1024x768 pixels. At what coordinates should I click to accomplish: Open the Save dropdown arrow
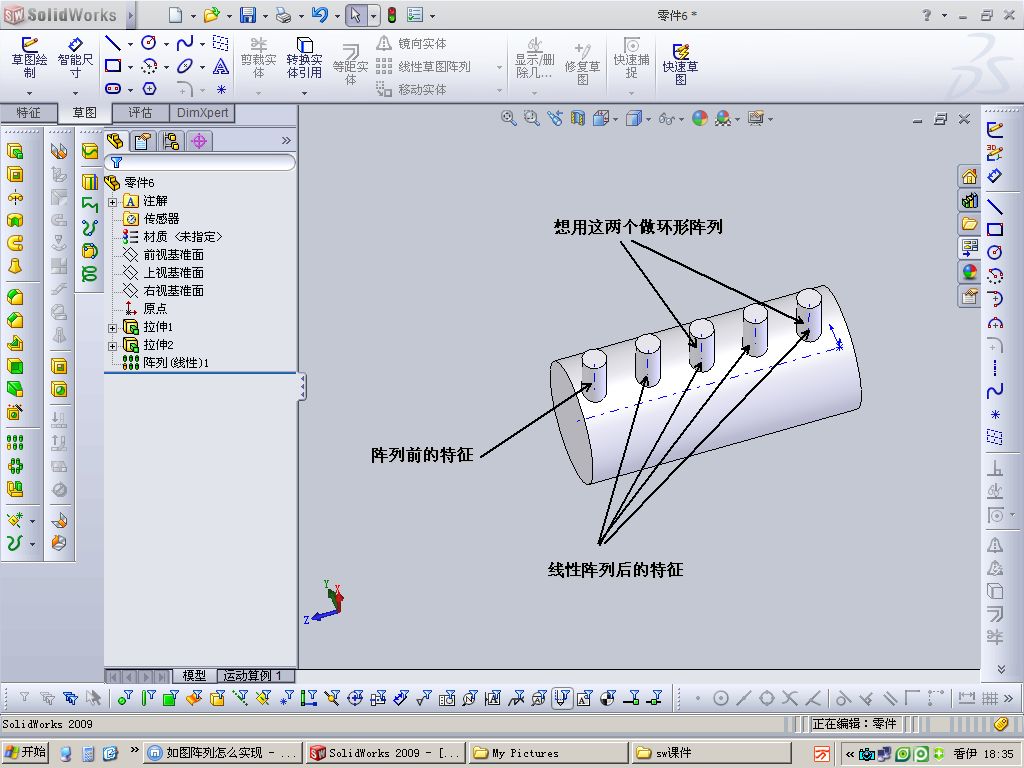click(265, 16)
